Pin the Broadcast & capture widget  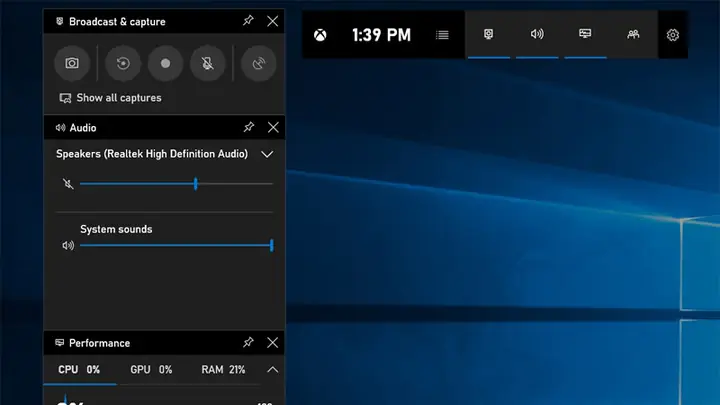(248, 21)
